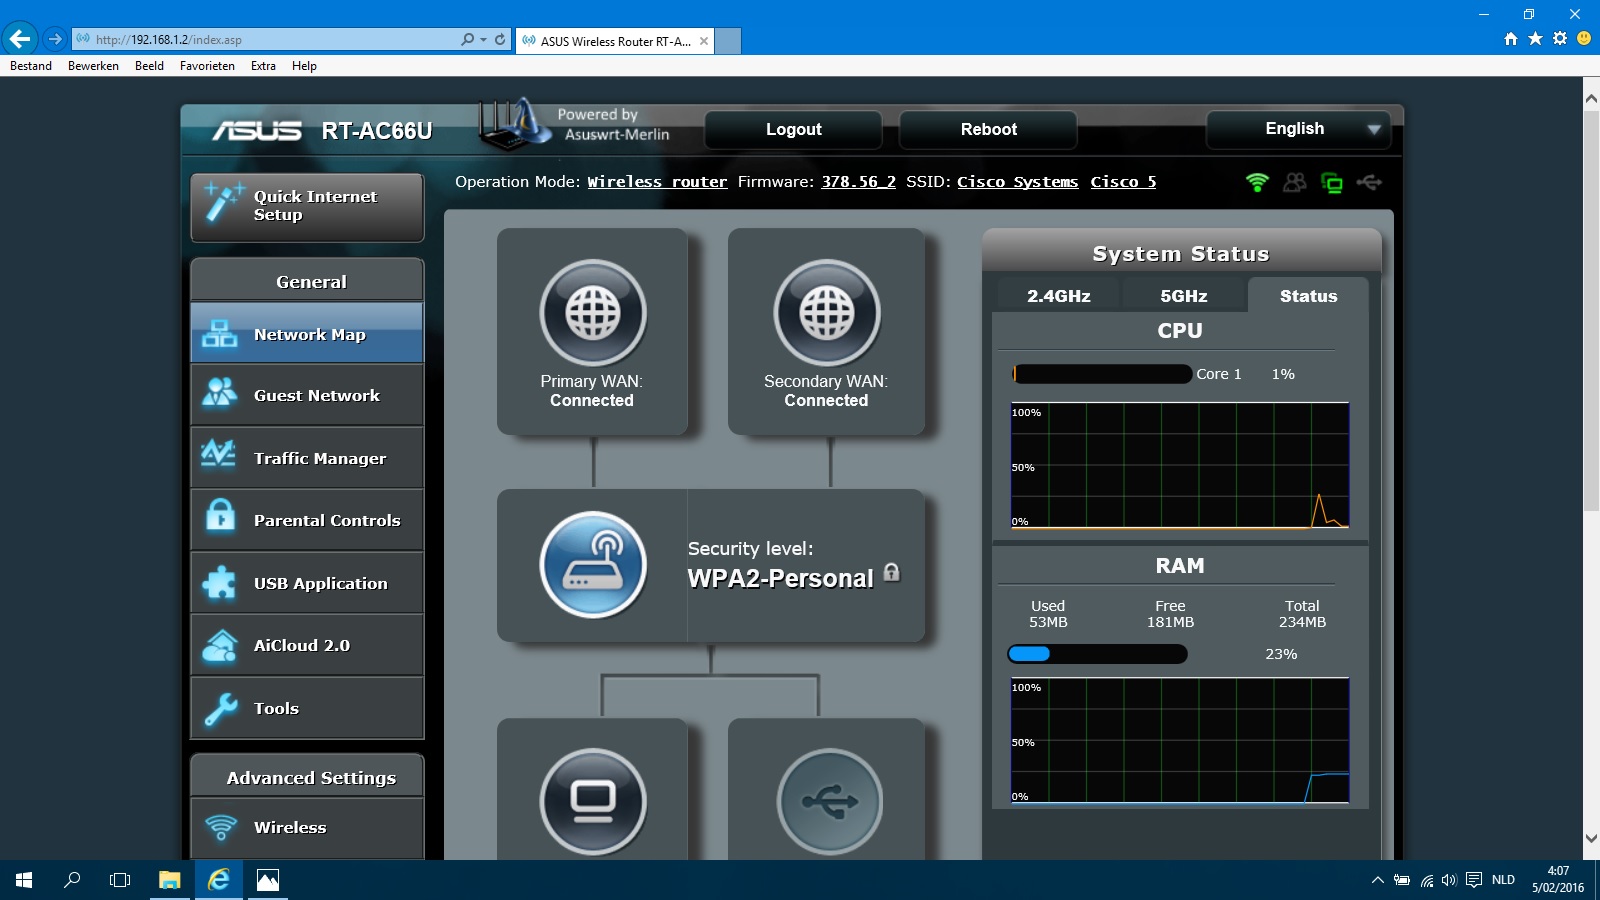1600x900 pixels.
Task: Click the Logout button
Action: 793,130
